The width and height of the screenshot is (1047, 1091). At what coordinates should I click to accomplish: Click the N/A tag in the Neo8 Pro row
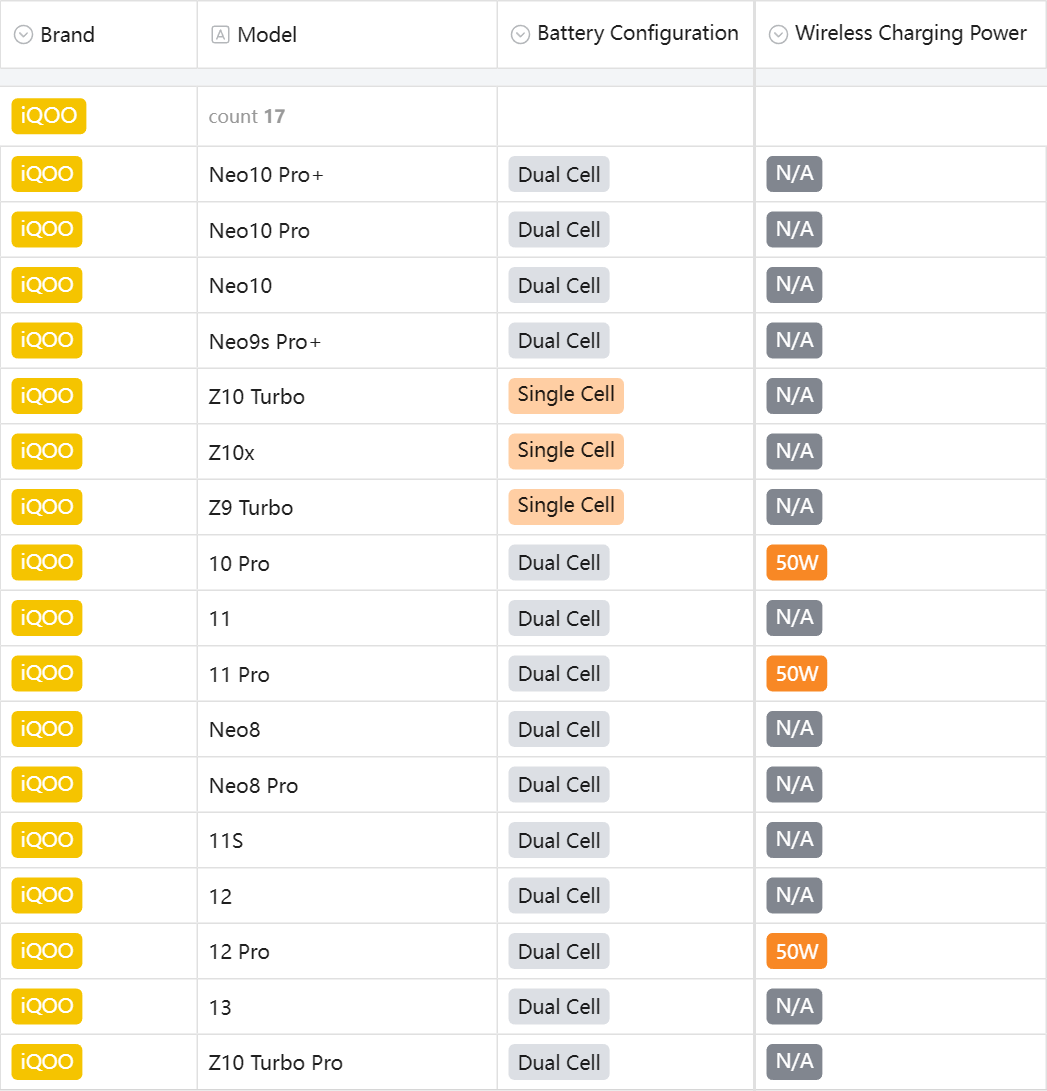coord(794,784)
